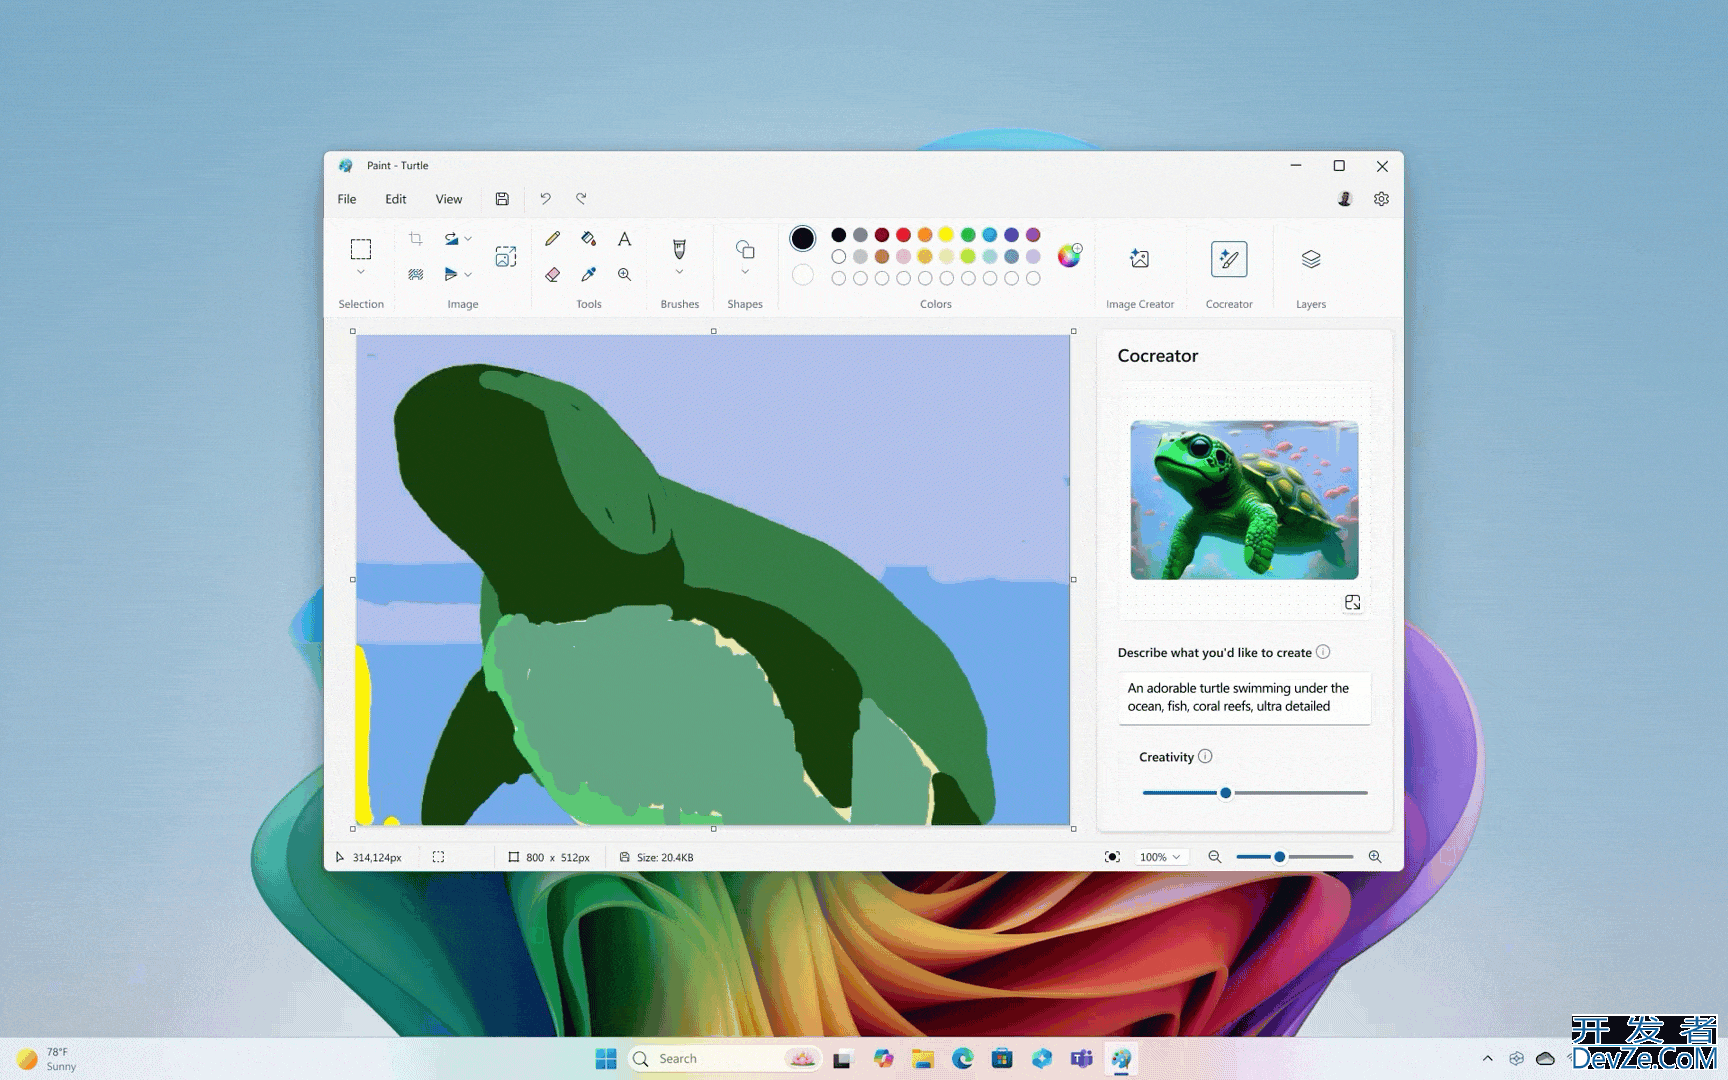Click the generated turtle image preview
The height and width of the screenshot is (1080, 1728).
coord(1244,500)
